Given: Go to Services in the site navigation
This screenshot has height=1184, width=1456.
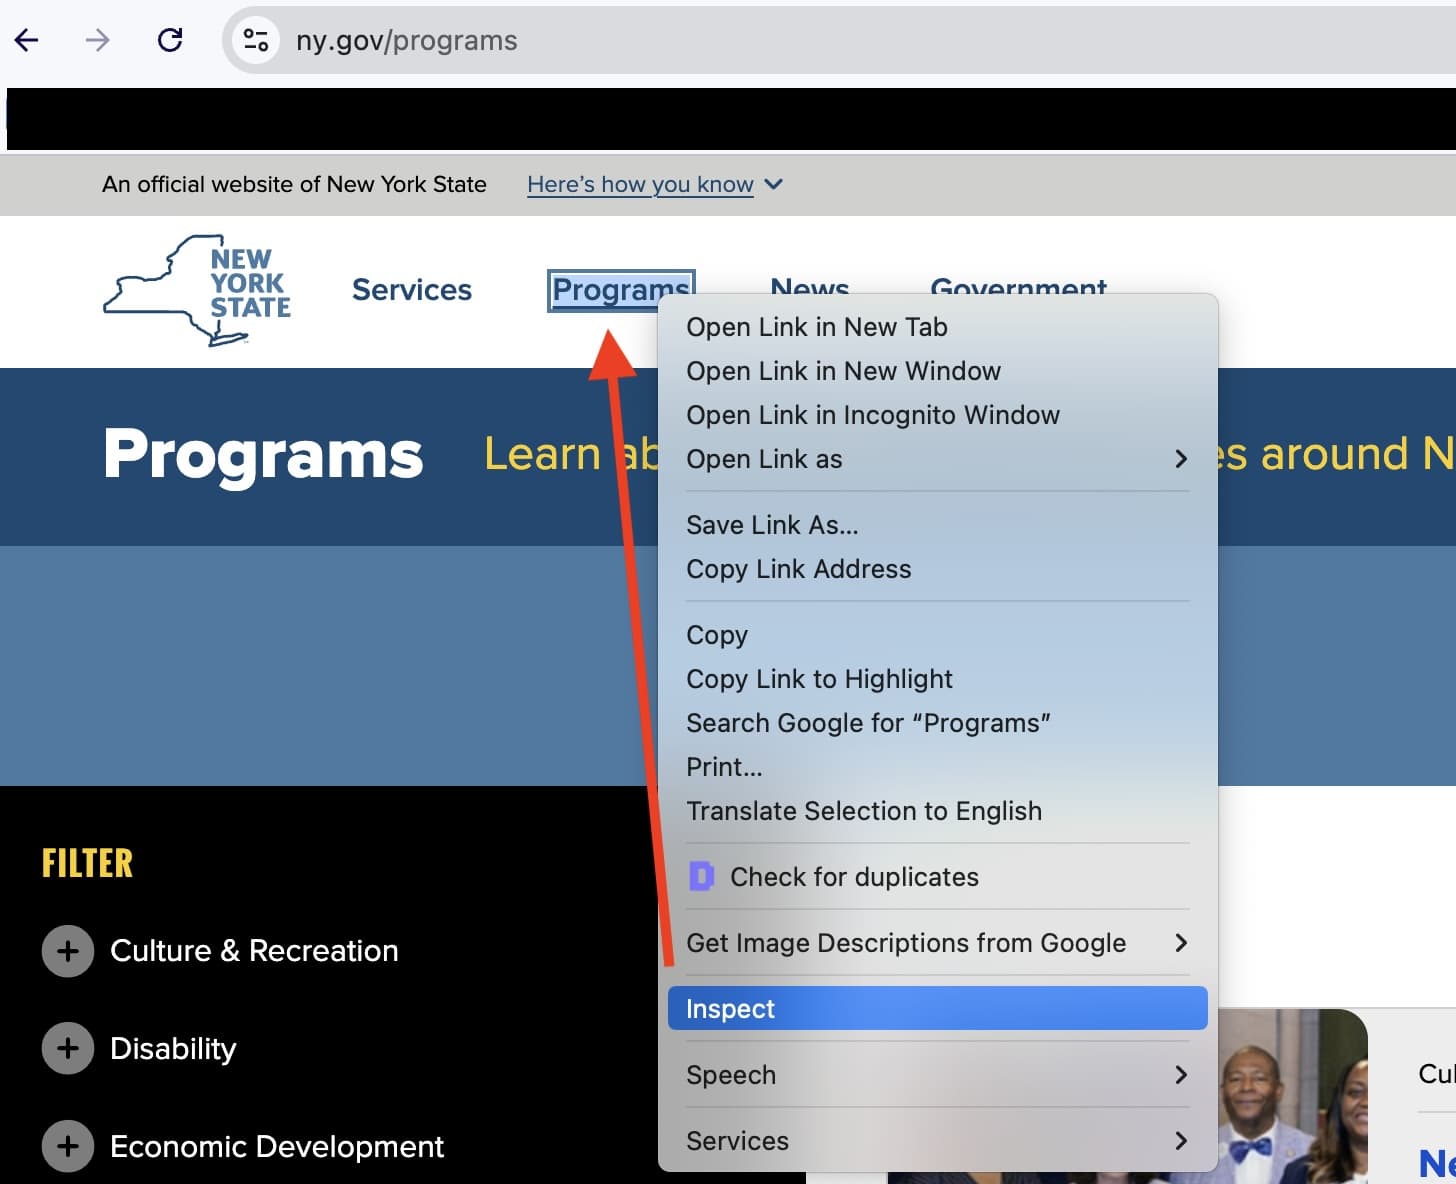Looking at the screenshot, I should tap(412, 290).
